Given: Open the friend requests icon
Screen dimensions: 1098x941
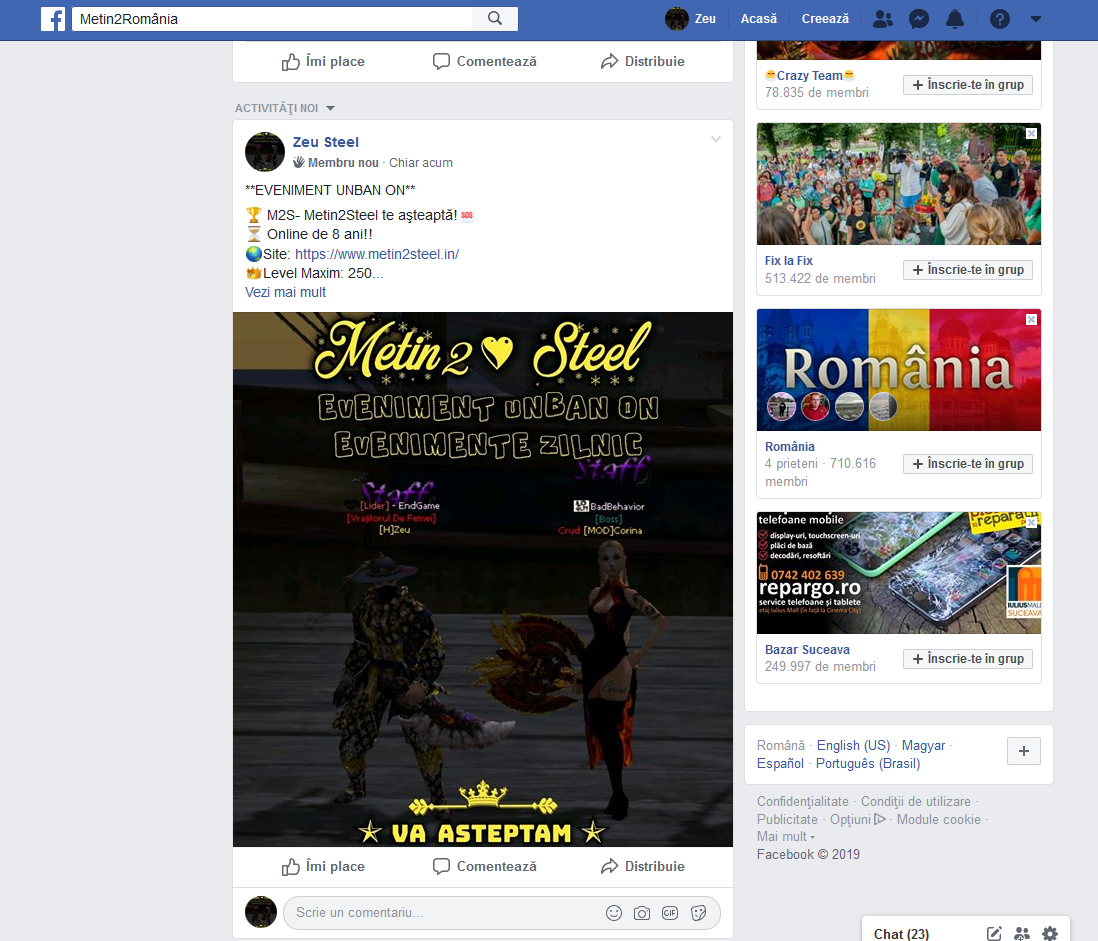Looking at the screenshot, I should coord(882,19).
